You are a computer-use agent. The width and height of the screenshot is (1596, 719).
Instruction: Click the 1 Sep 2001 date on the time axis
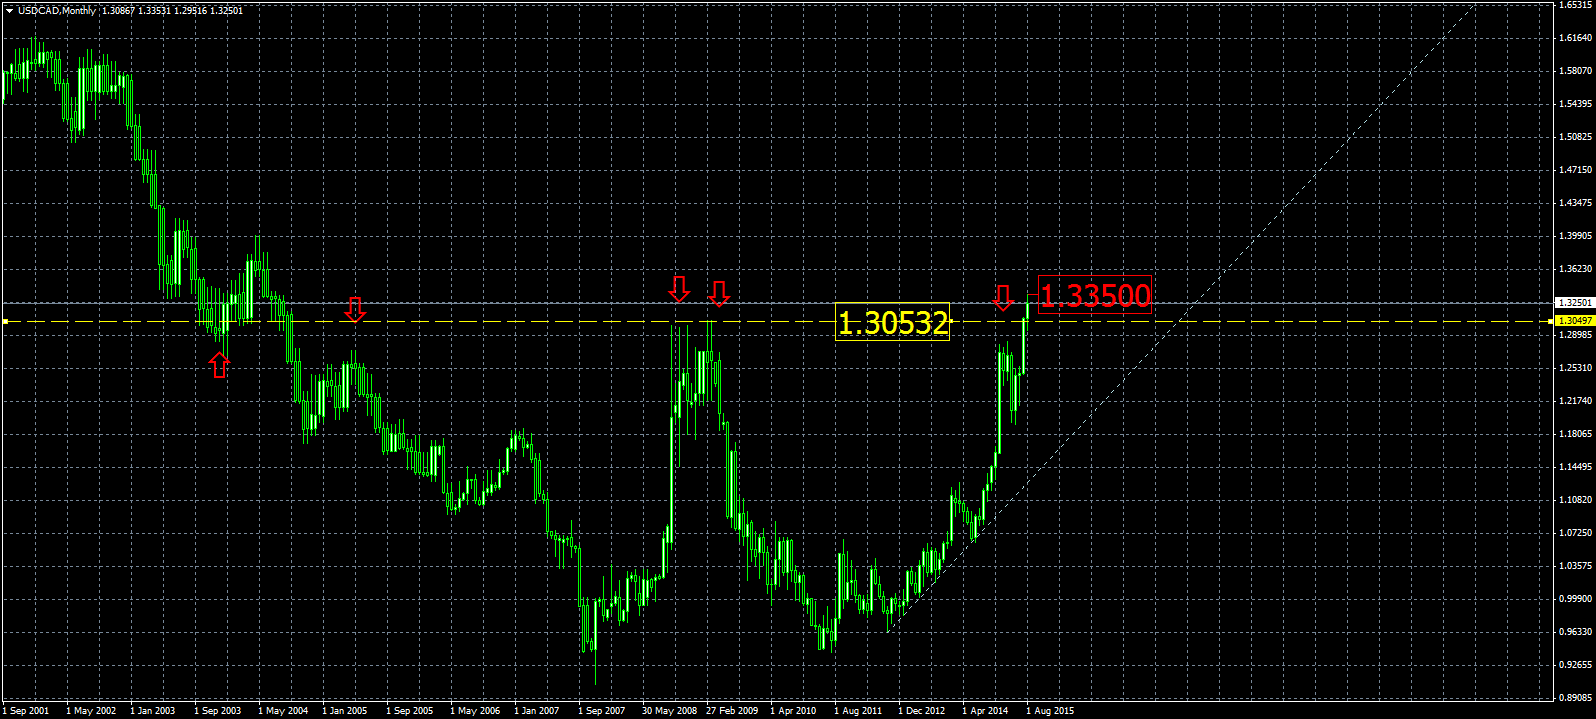tap(27, 711)
